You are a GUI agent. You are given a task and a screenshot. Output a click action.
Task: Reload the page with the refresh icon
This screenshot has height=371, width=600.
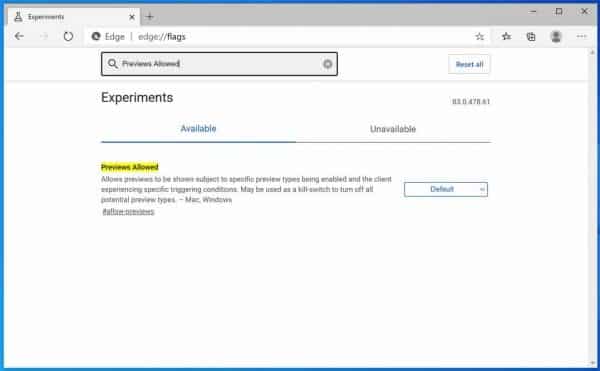(68, 36)
